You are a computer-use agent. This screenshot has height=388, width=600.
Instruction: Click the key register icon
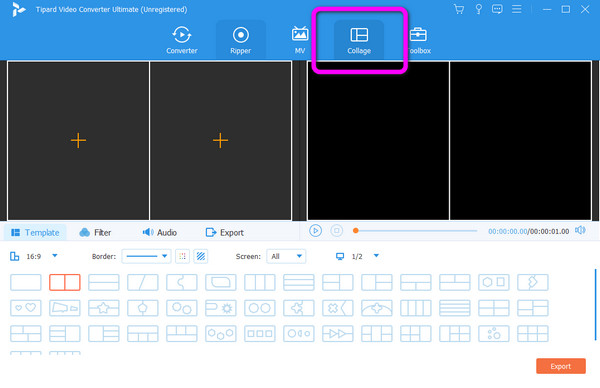pos(478,9)
